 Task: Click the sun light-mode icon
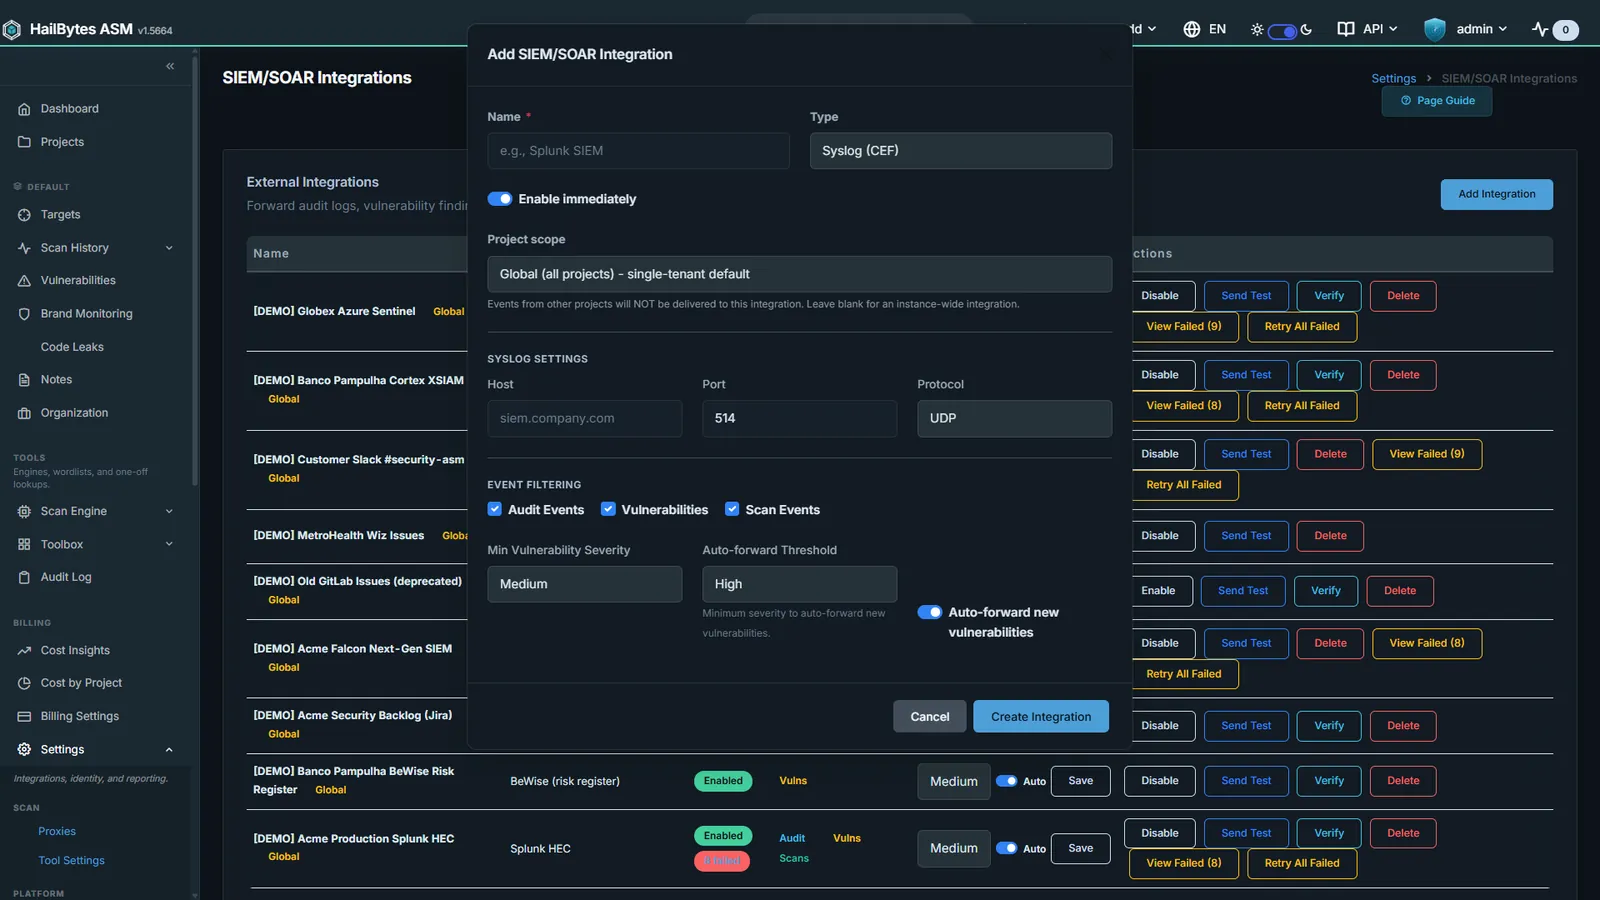pyautogui.click(x=1257, y=30)
